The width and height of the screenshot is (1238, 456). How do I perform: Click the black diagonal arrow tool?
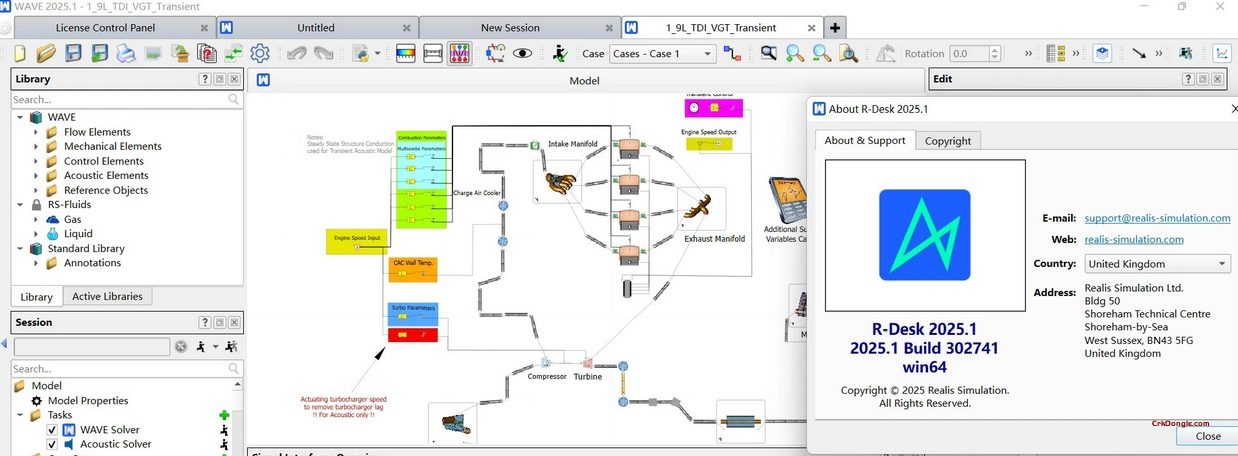[x=1140, y=53]
